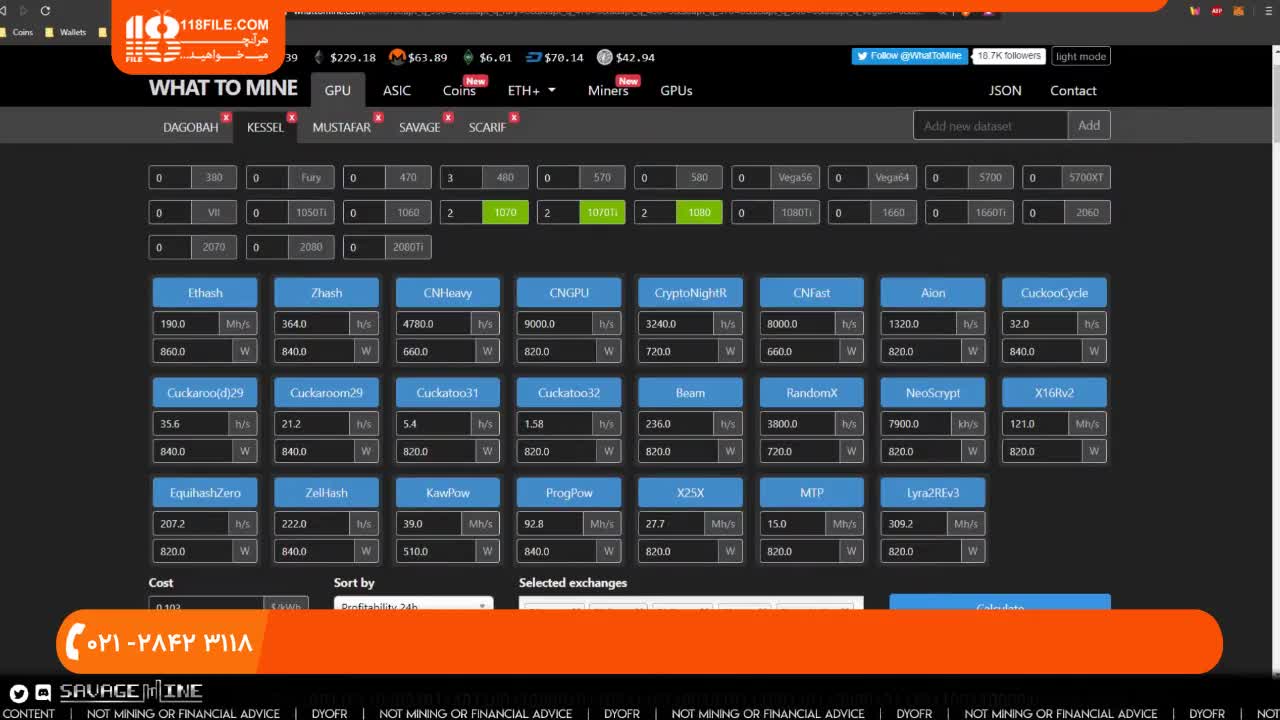Toggle the green 1080 GPU button
The image size is (1280, 720).
699,212
